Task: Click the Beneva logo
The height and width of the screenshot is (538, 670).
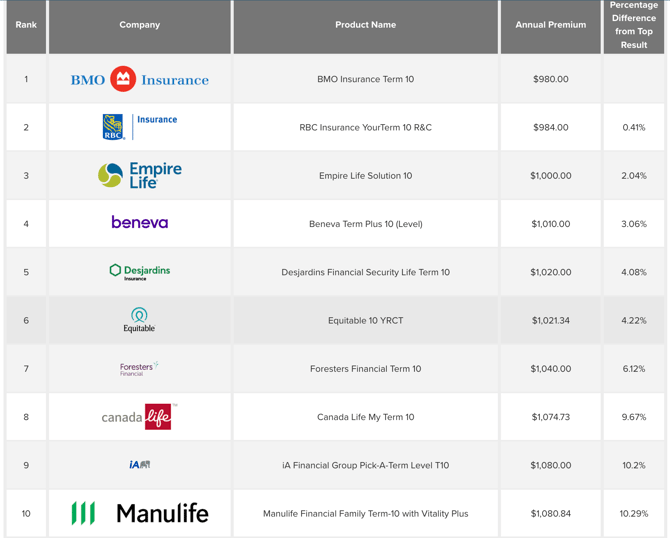Action: (x=139, y=223)
